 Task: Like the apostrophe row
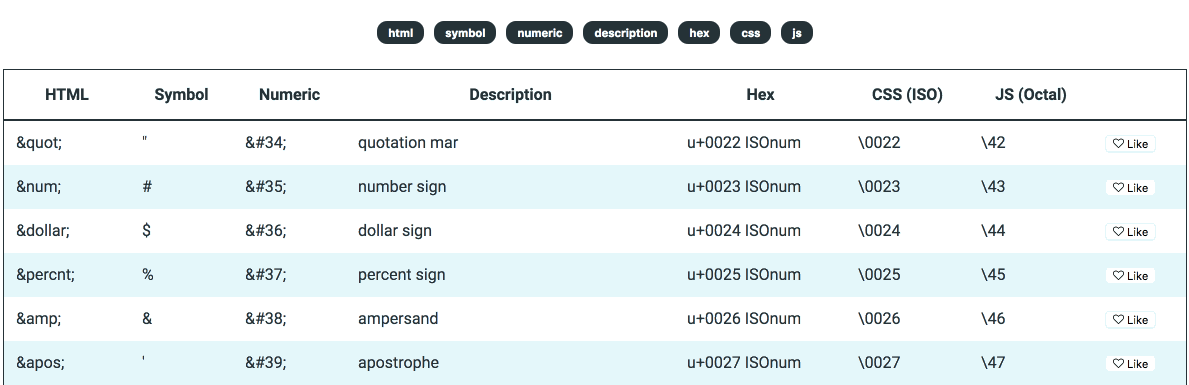point(1130,363)
